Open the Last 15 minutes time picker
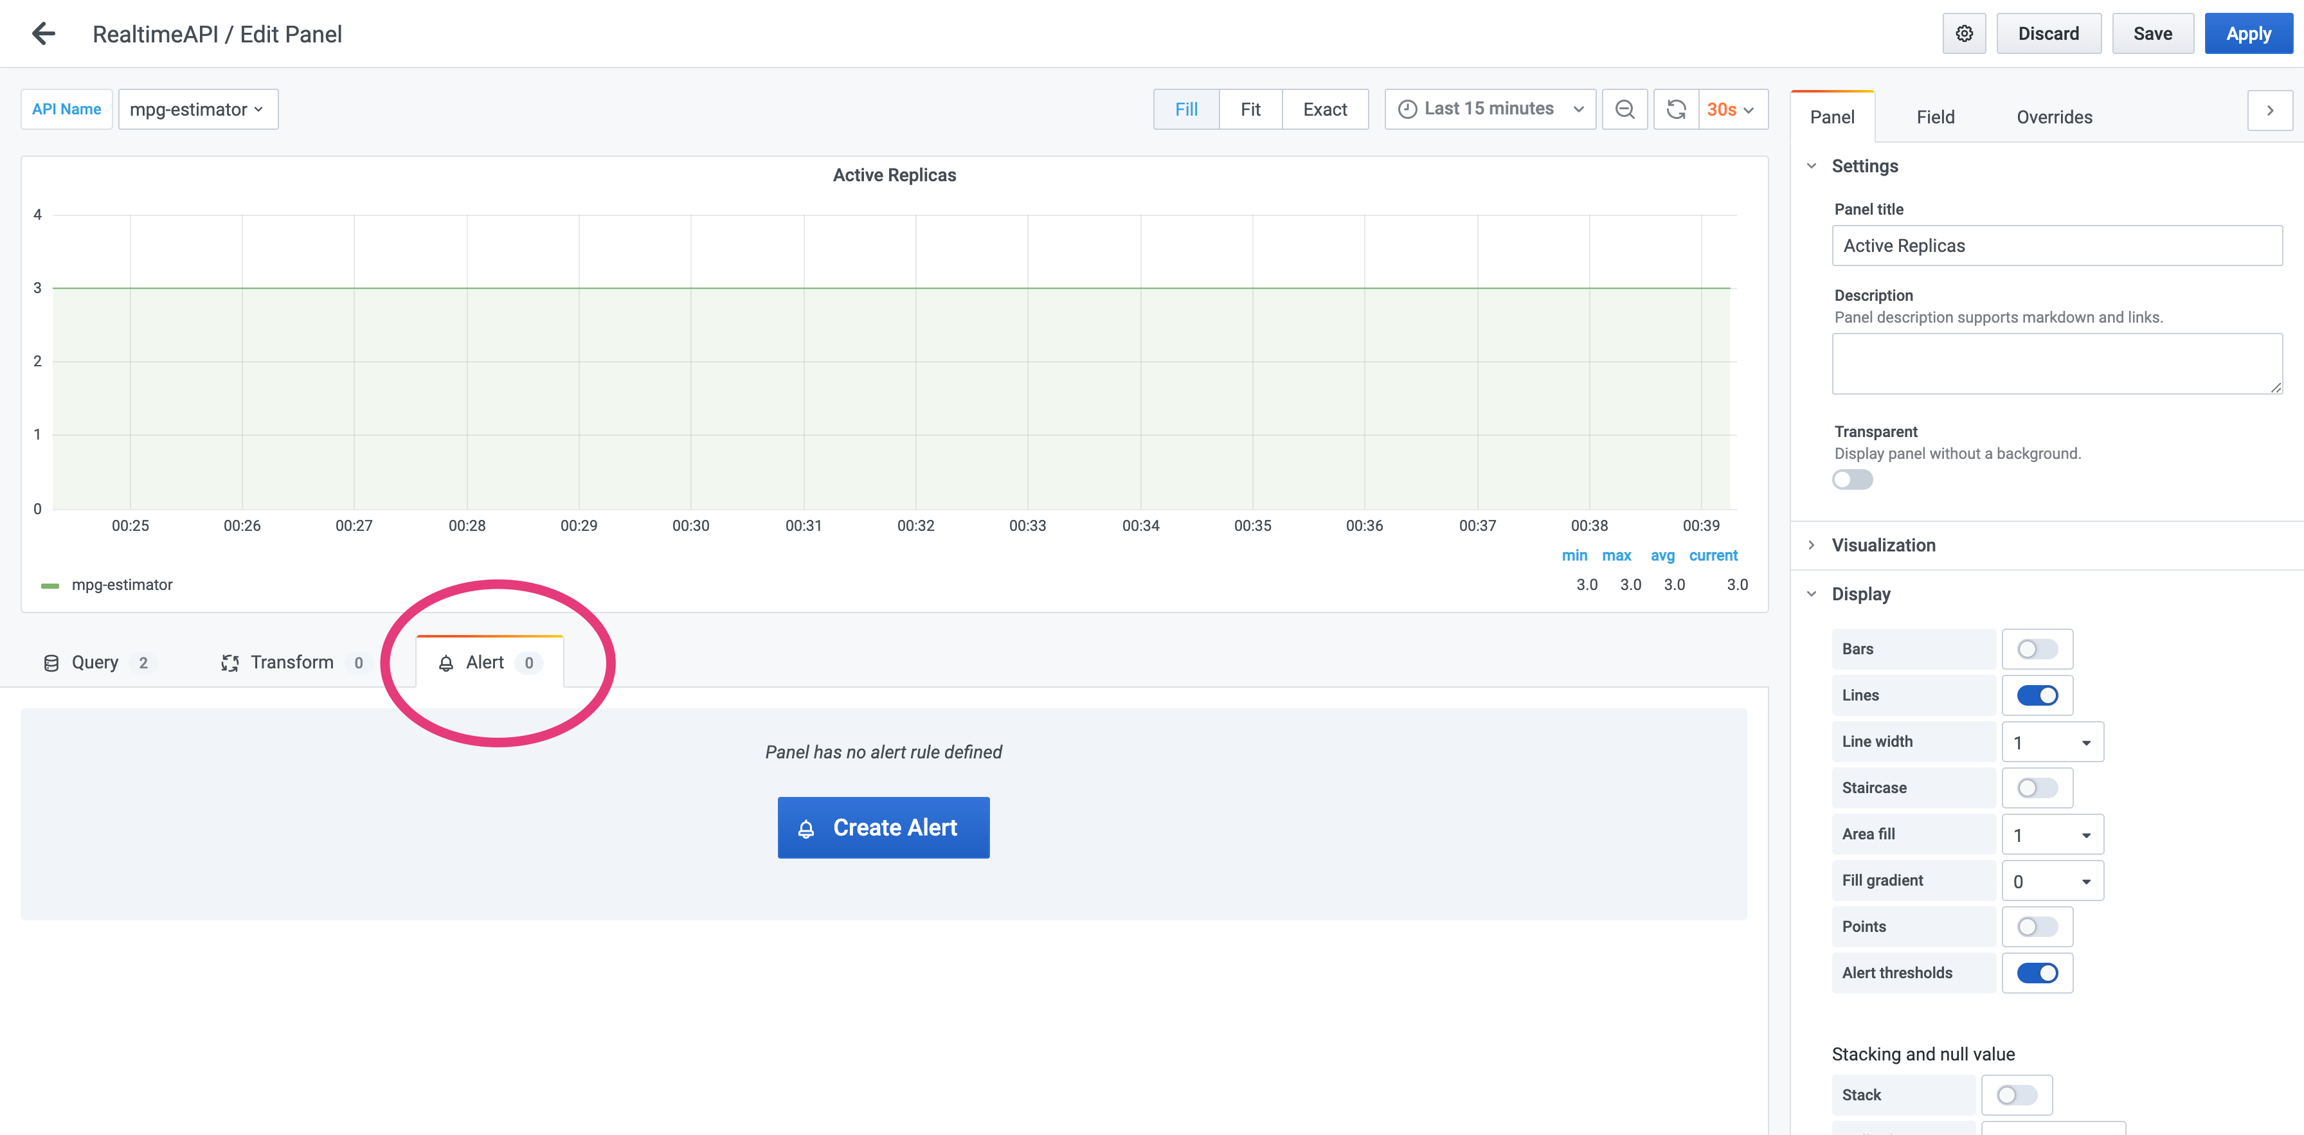 [1490, 109]
